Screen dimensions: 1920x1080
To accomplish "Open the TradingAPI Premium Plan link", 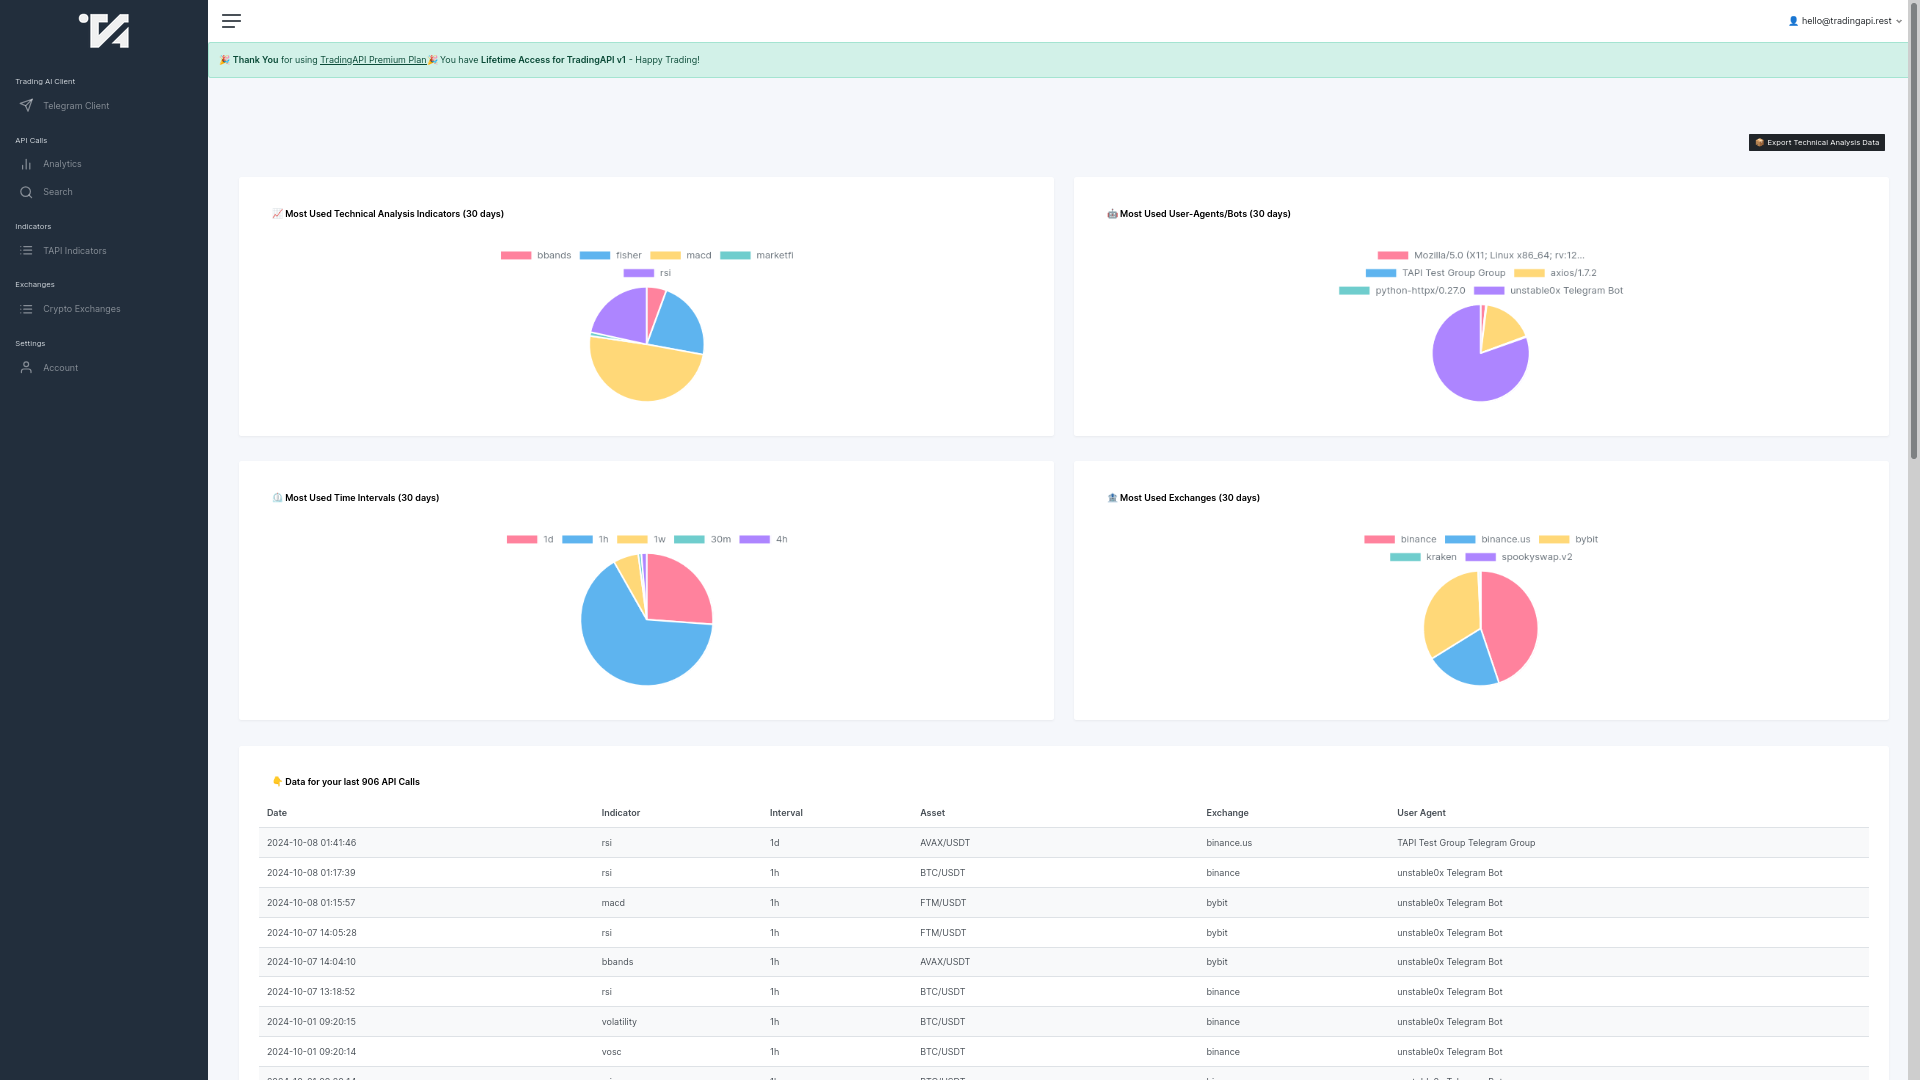I will tap(373, 60).
